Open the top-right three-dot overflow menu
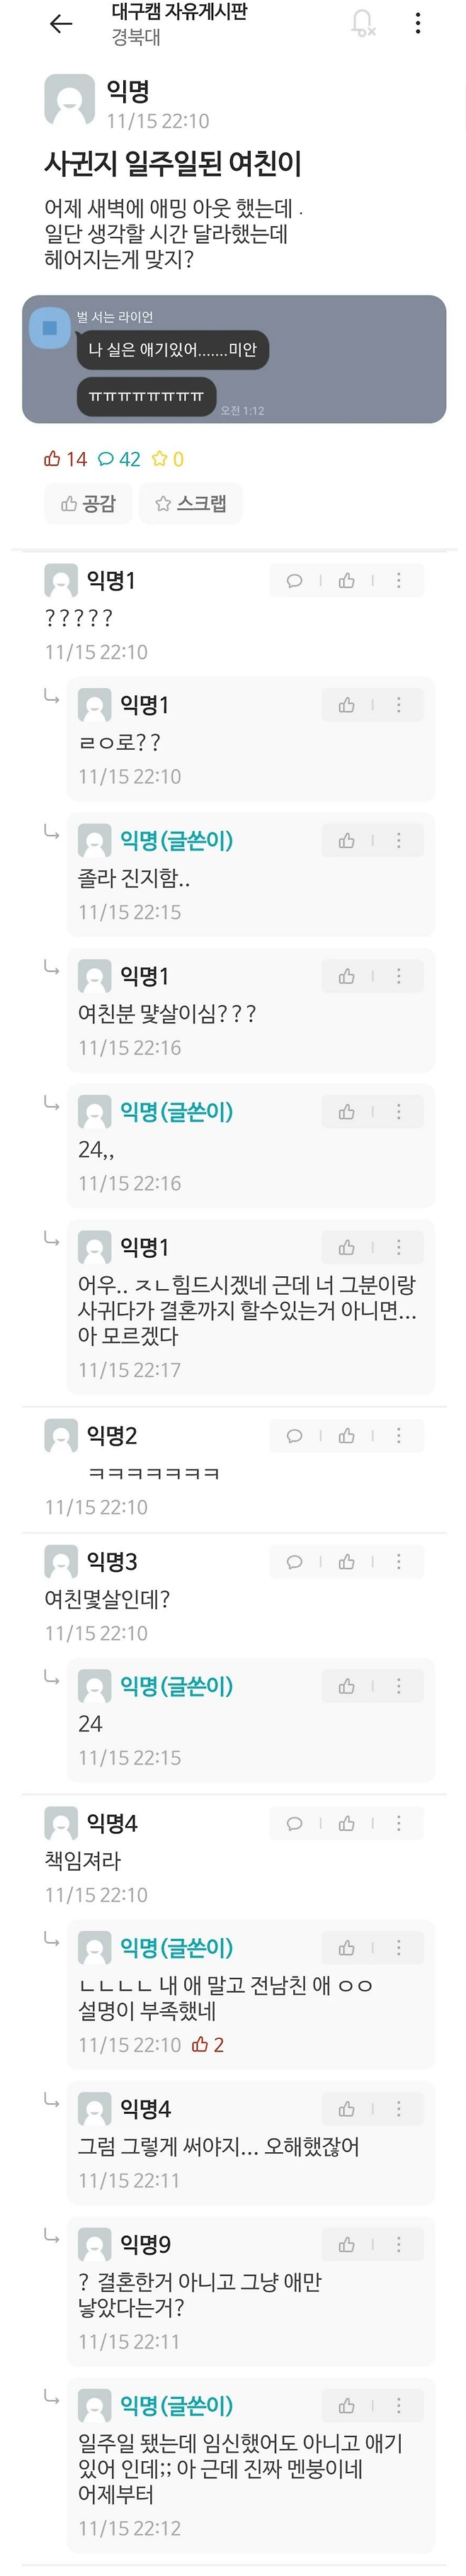Image resolution: width=466 pixels, height=2576 pixels. pos(418,23)
